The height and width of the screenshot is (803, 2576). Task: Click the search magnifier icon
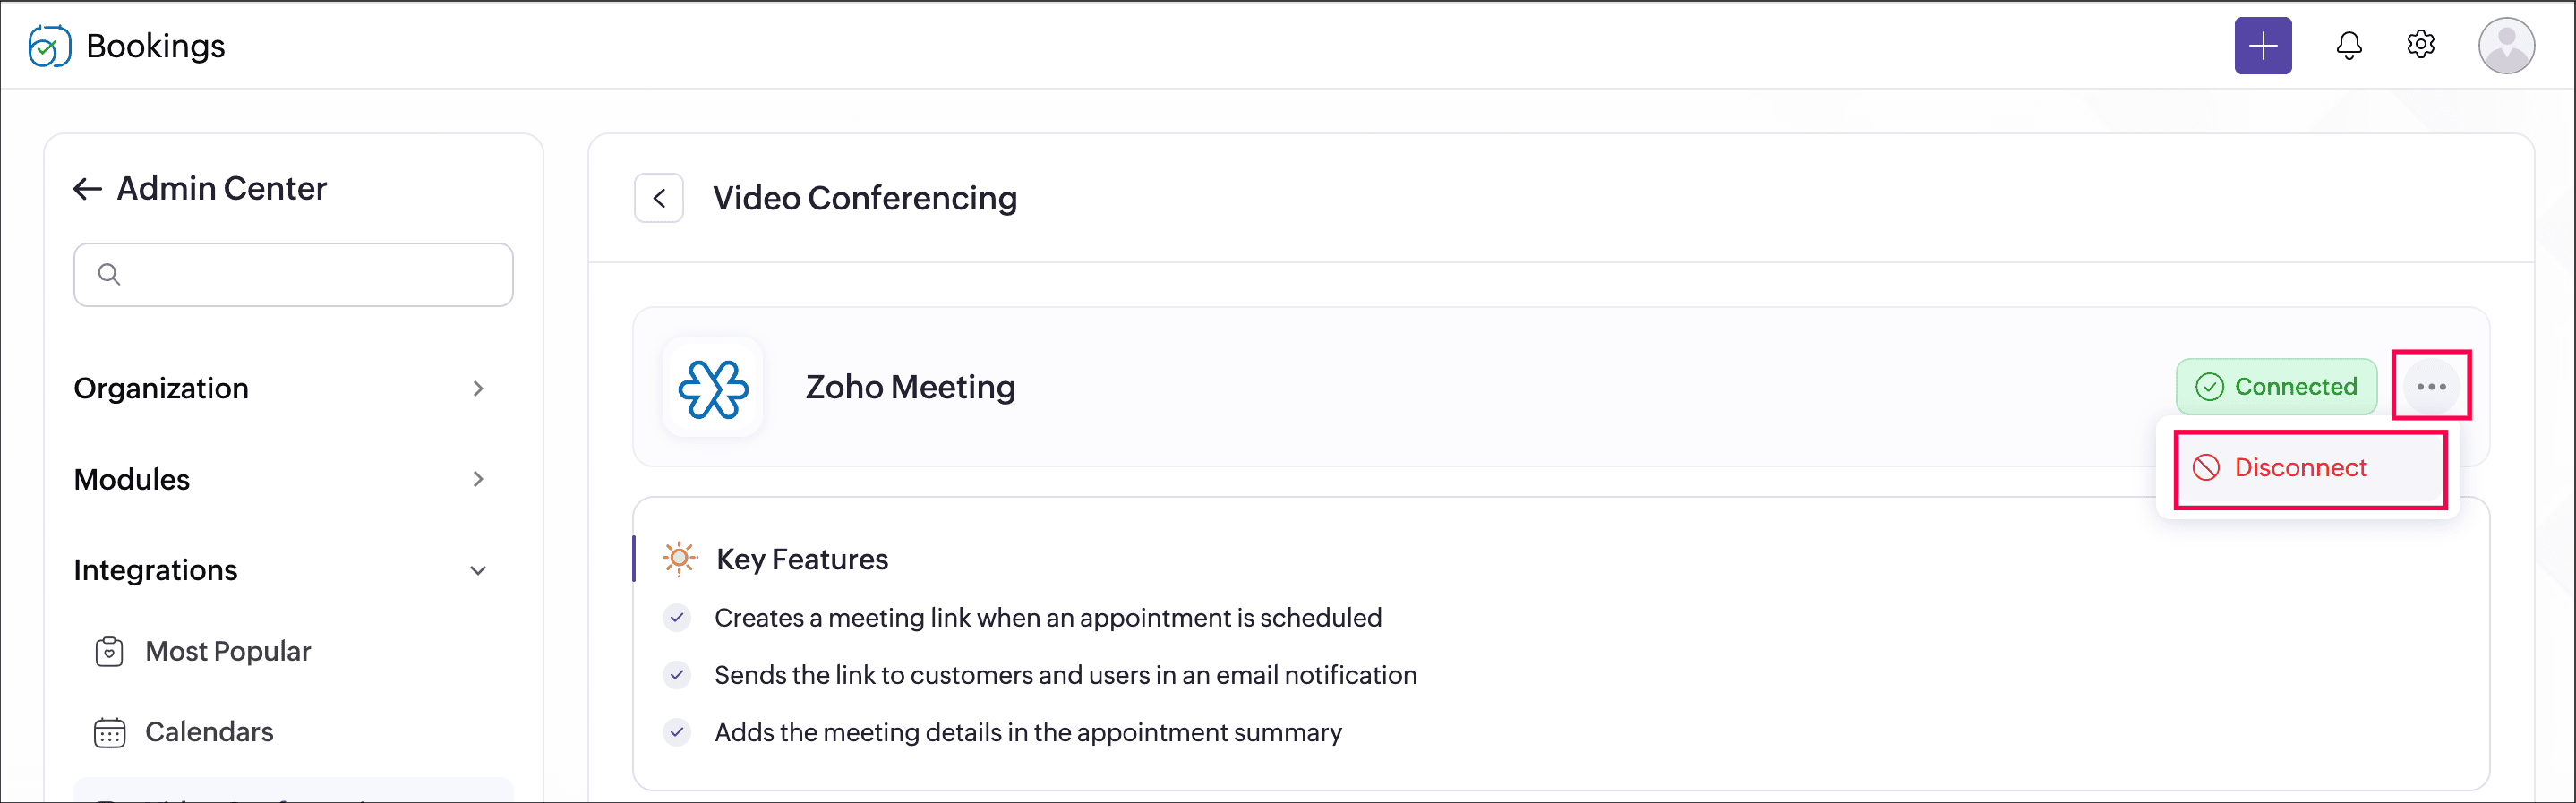109,275
